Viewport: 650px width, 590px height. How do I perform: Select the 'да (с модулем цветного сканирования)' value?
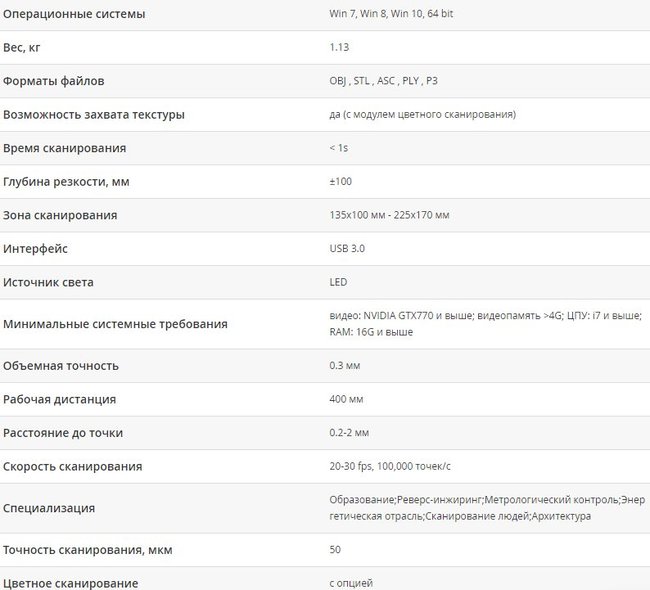click(422, 115)
